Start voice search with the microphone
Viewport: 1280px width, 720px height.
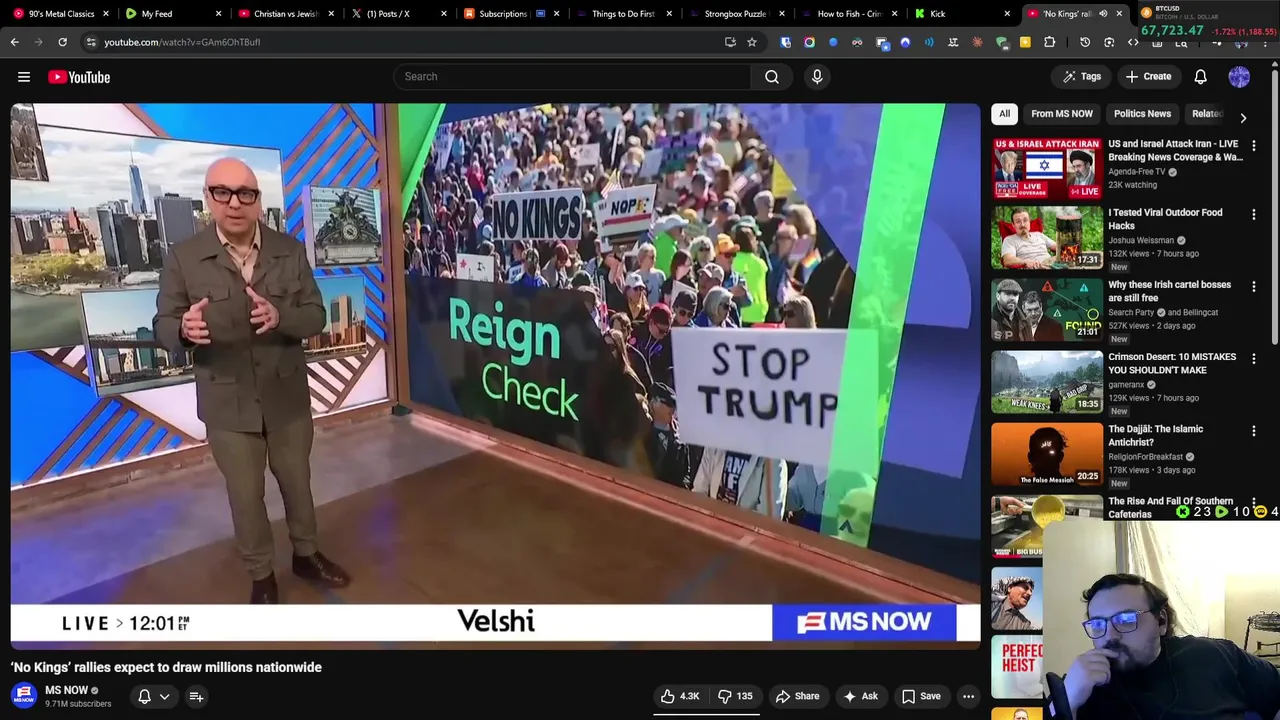click(817, 76)
